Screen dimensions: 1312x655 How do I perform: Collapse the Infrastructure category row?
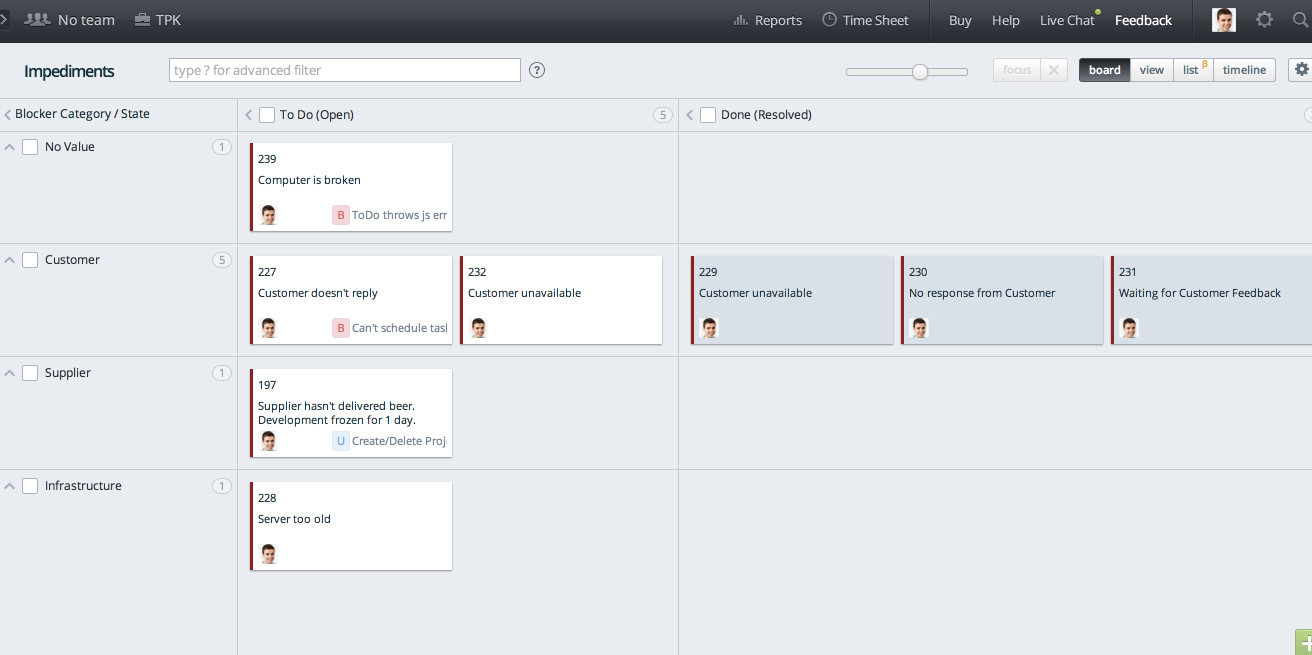(9, 485)
